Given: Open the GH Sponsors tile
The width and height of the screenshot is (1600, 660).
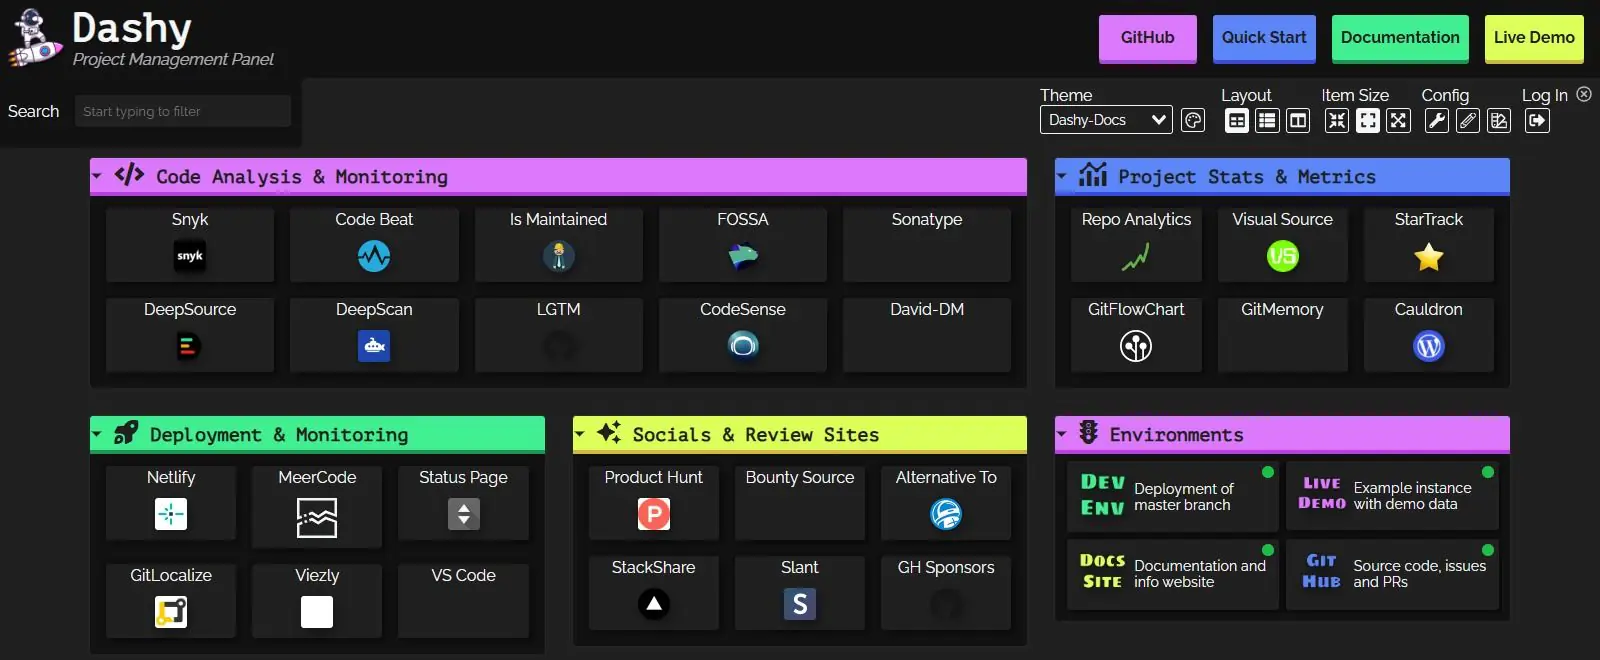Looking at the screenshot, I should 946,592.
